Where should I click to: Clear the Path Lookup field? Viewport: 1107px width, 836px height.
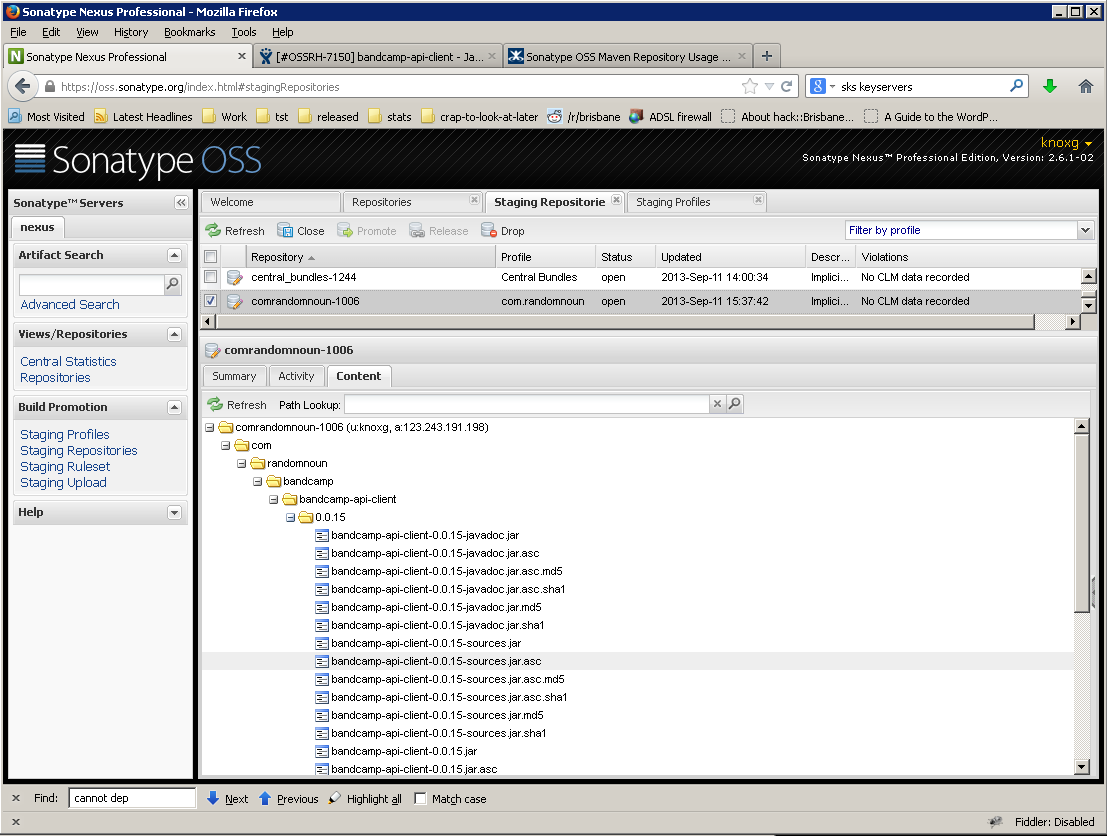717,404
